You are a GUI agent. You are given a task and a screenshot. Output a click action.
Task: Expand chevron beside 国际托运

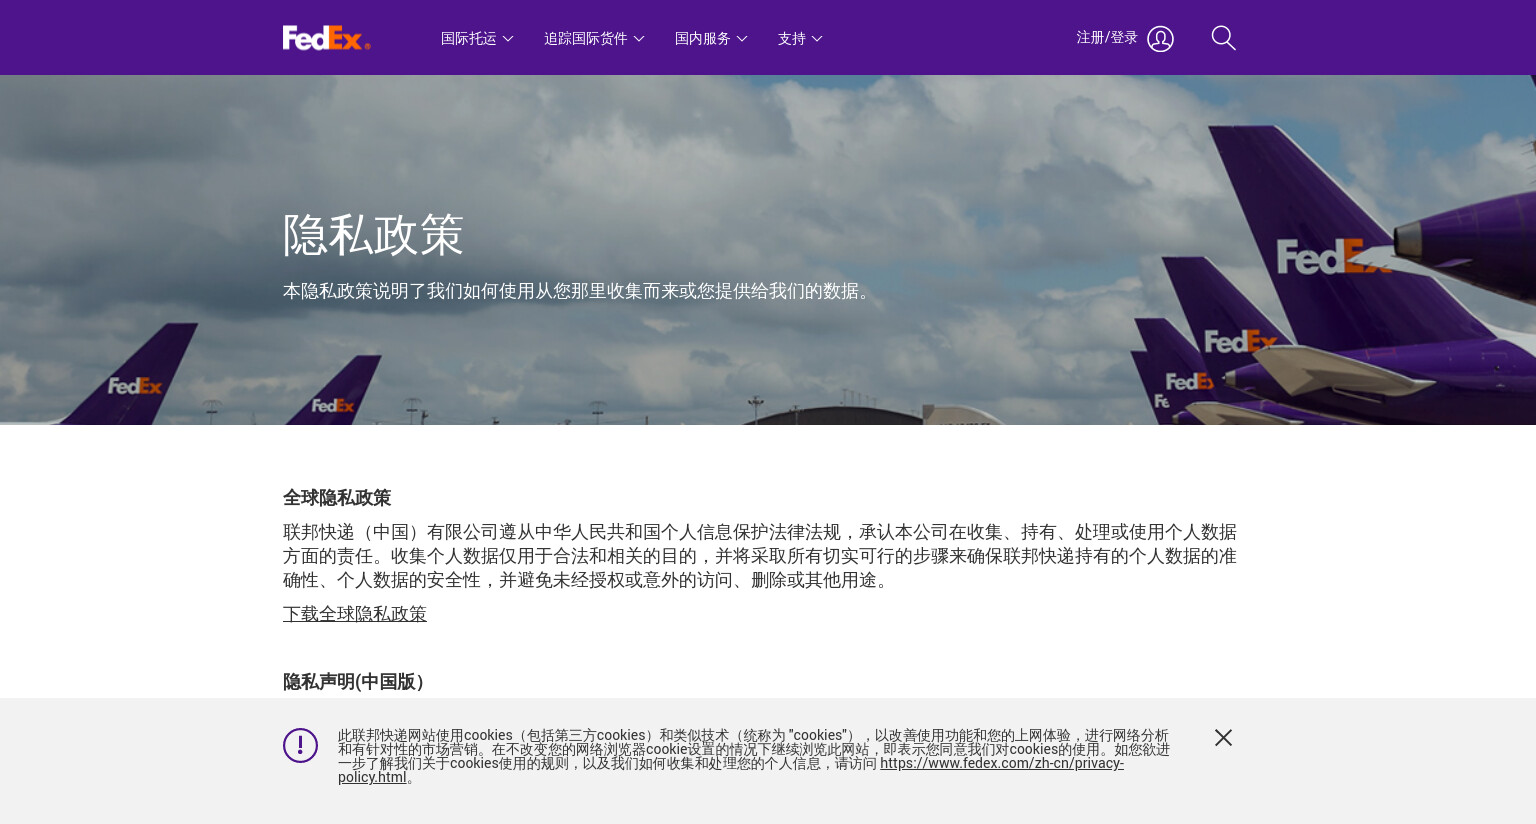(x=508, y=39)
